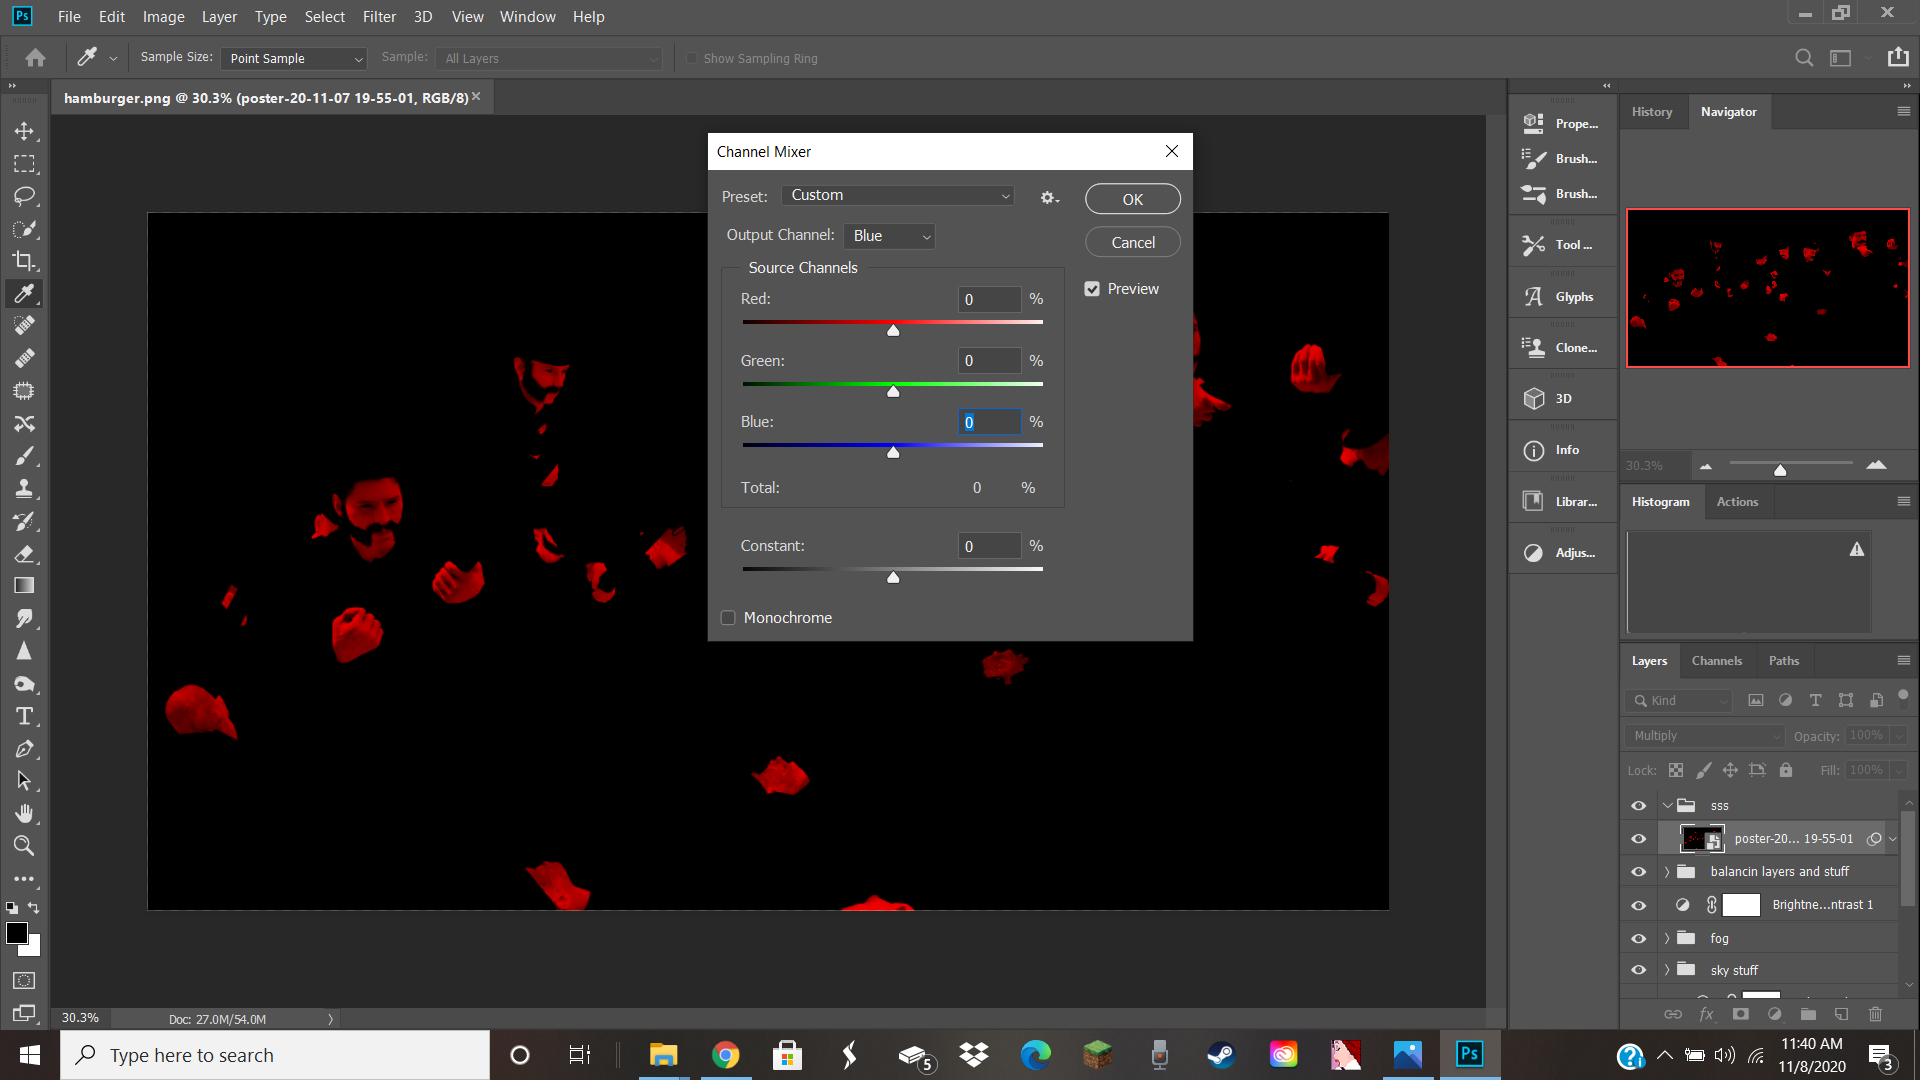Uncheck the Preview checkbox
Image resolution: width=1920 pixels, height=1080 pixels.
(x=1092, y=289)
